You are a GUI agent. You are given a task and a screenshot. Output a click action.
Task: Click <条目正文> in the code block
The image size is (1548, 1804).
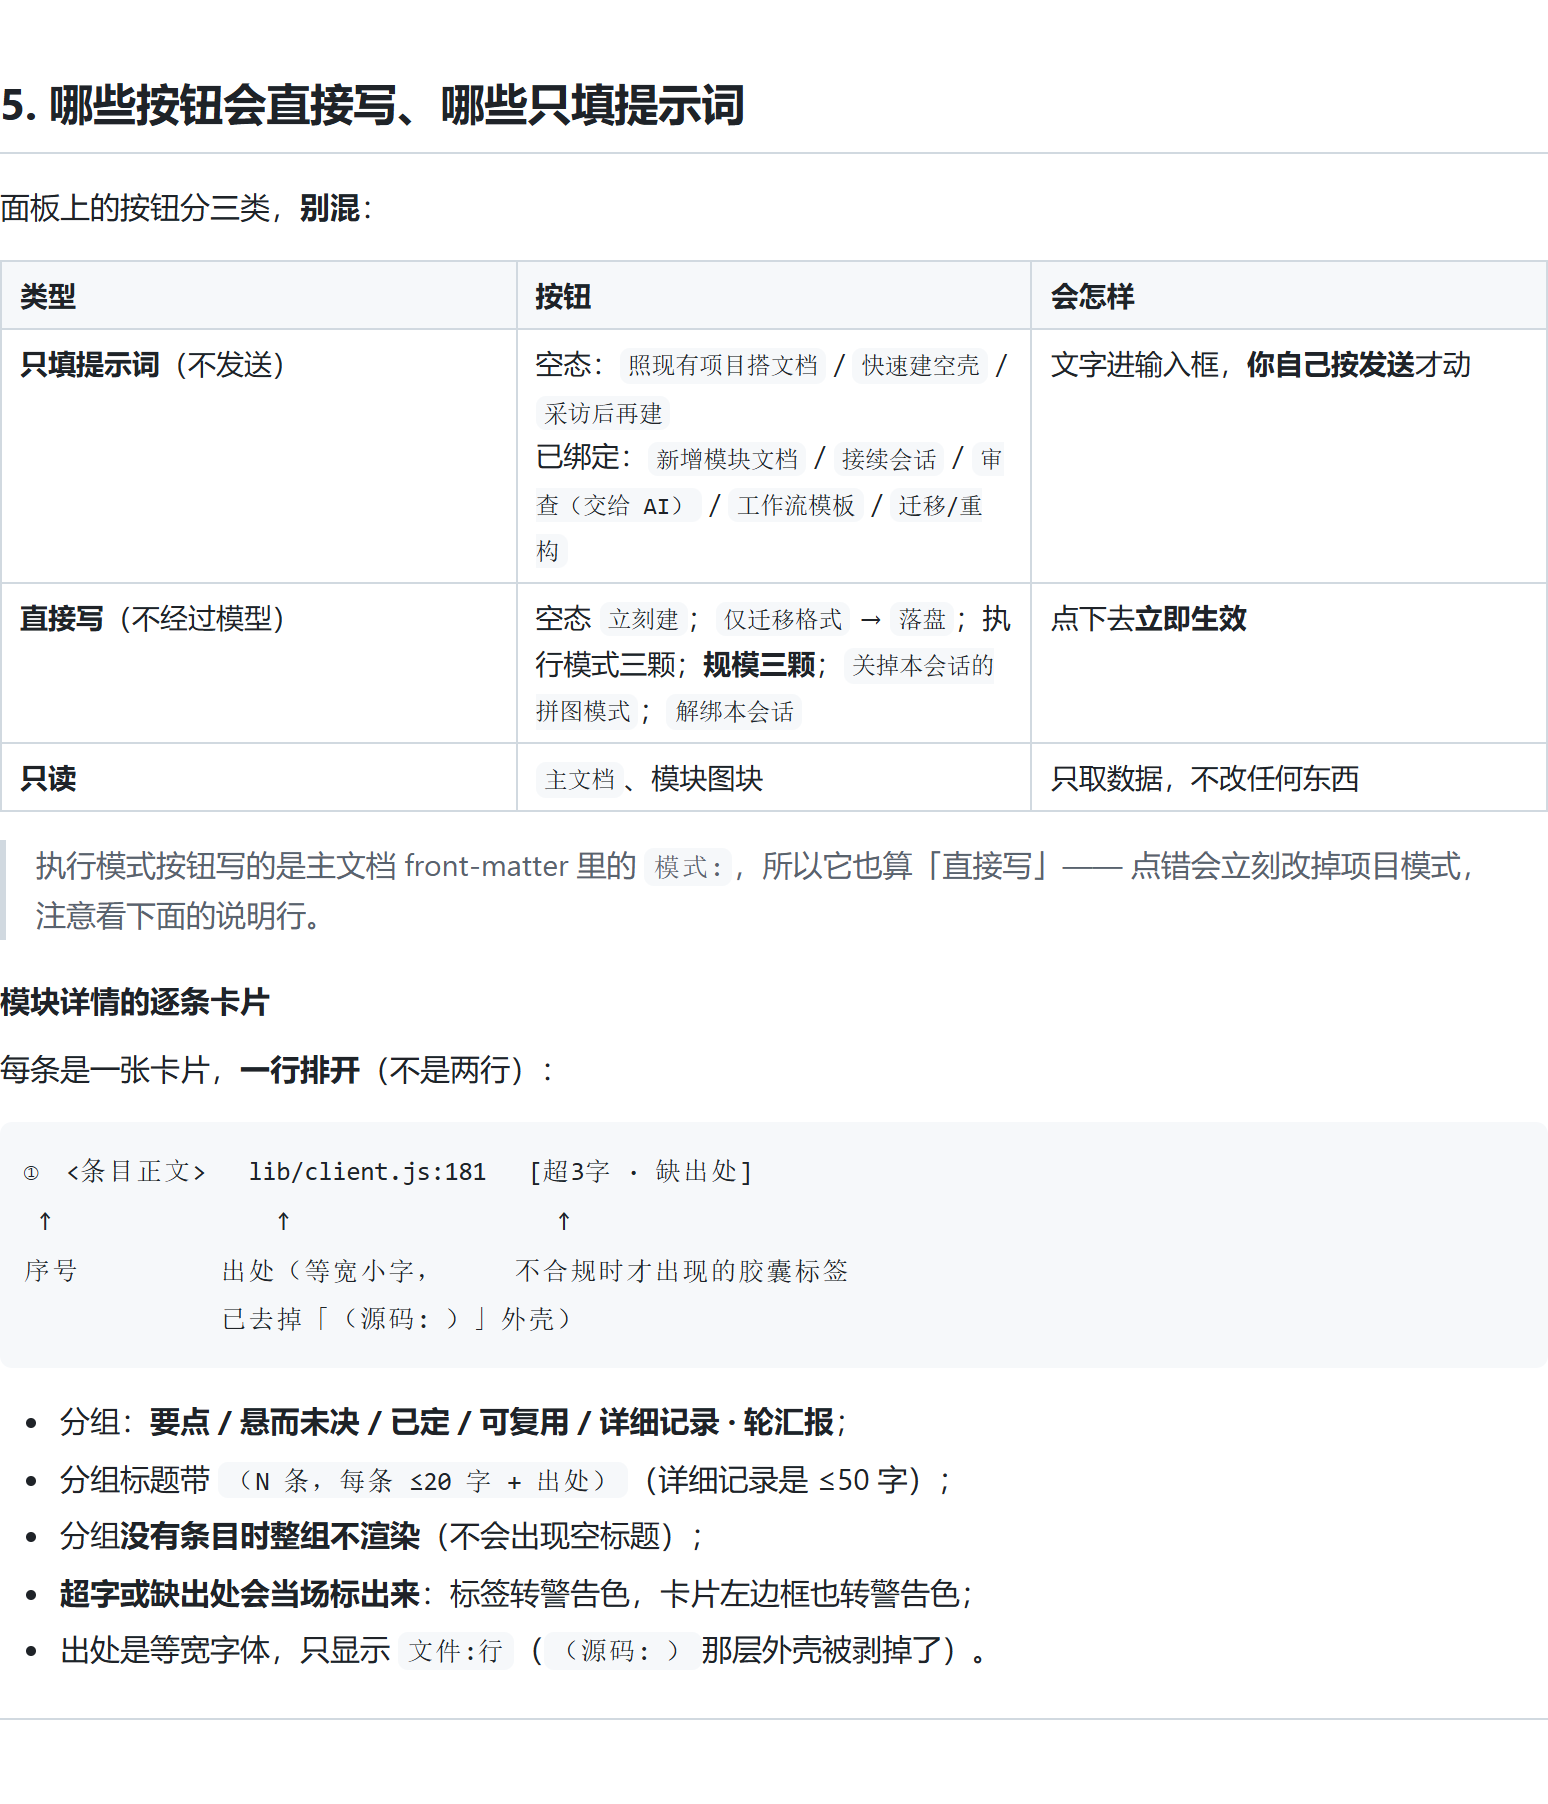click(x=136, y=1171)
